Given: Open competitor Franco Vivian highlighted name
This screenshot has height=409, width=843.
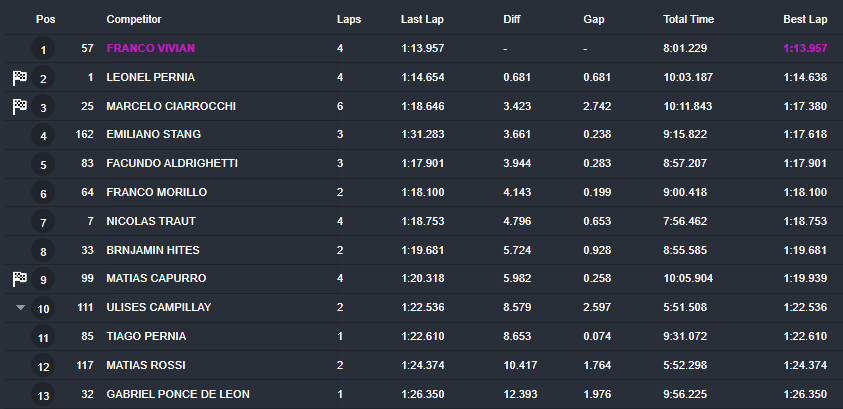Looking at the screenshot, I should pyautogui.click(x=151, y=48).
